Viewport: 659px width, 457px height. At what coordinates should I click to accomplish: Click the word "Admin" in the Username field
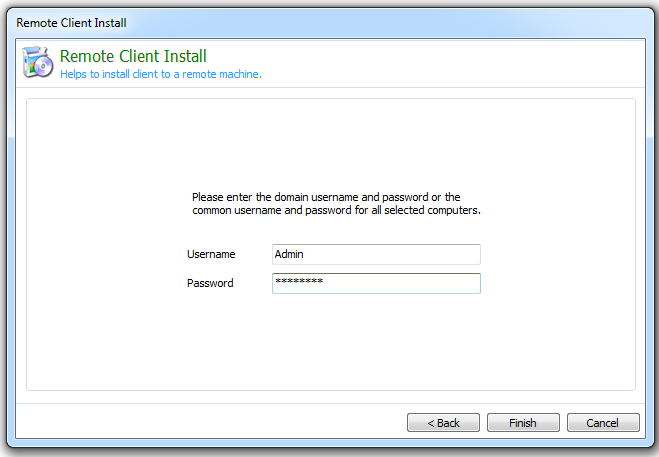289,255
